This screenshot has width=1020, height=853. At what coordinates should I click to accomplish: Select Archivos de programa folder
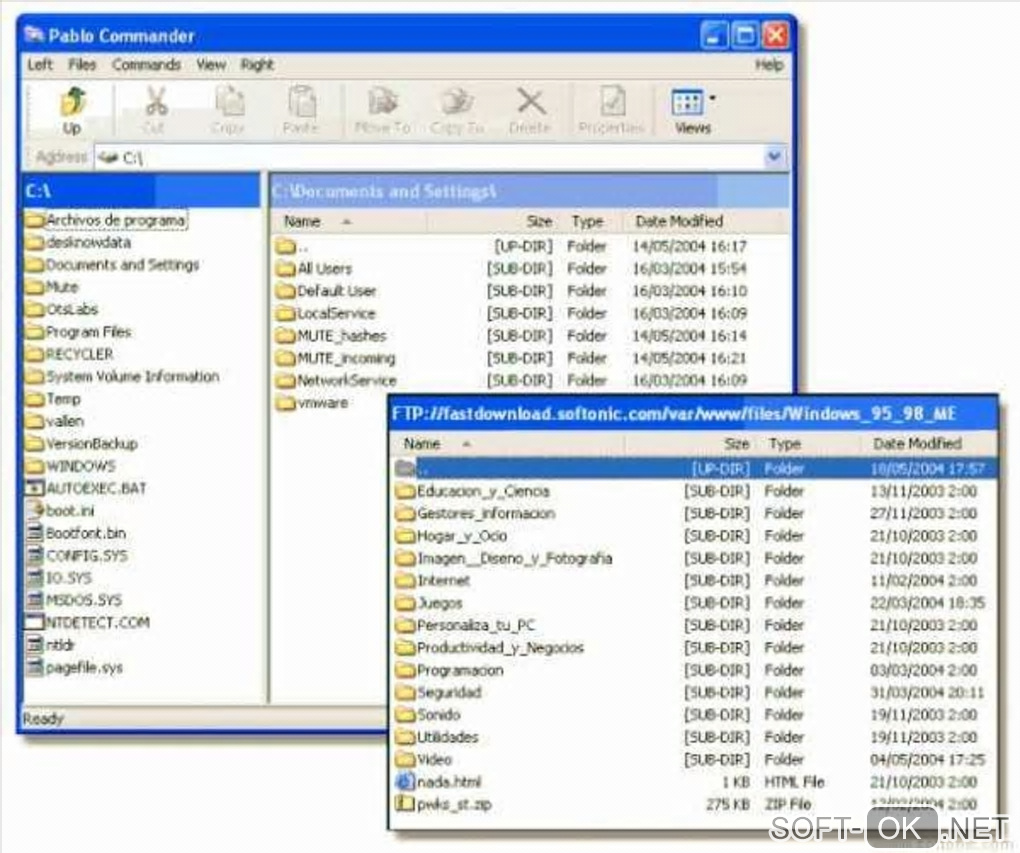click(x=106, y=220)
